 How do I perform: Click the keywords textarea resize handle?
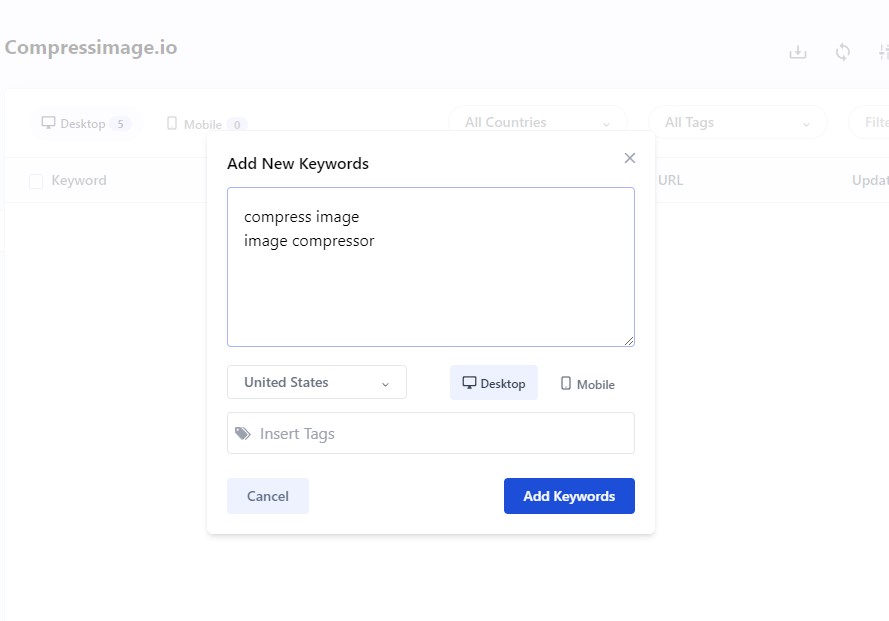click(x=630, y=341)
